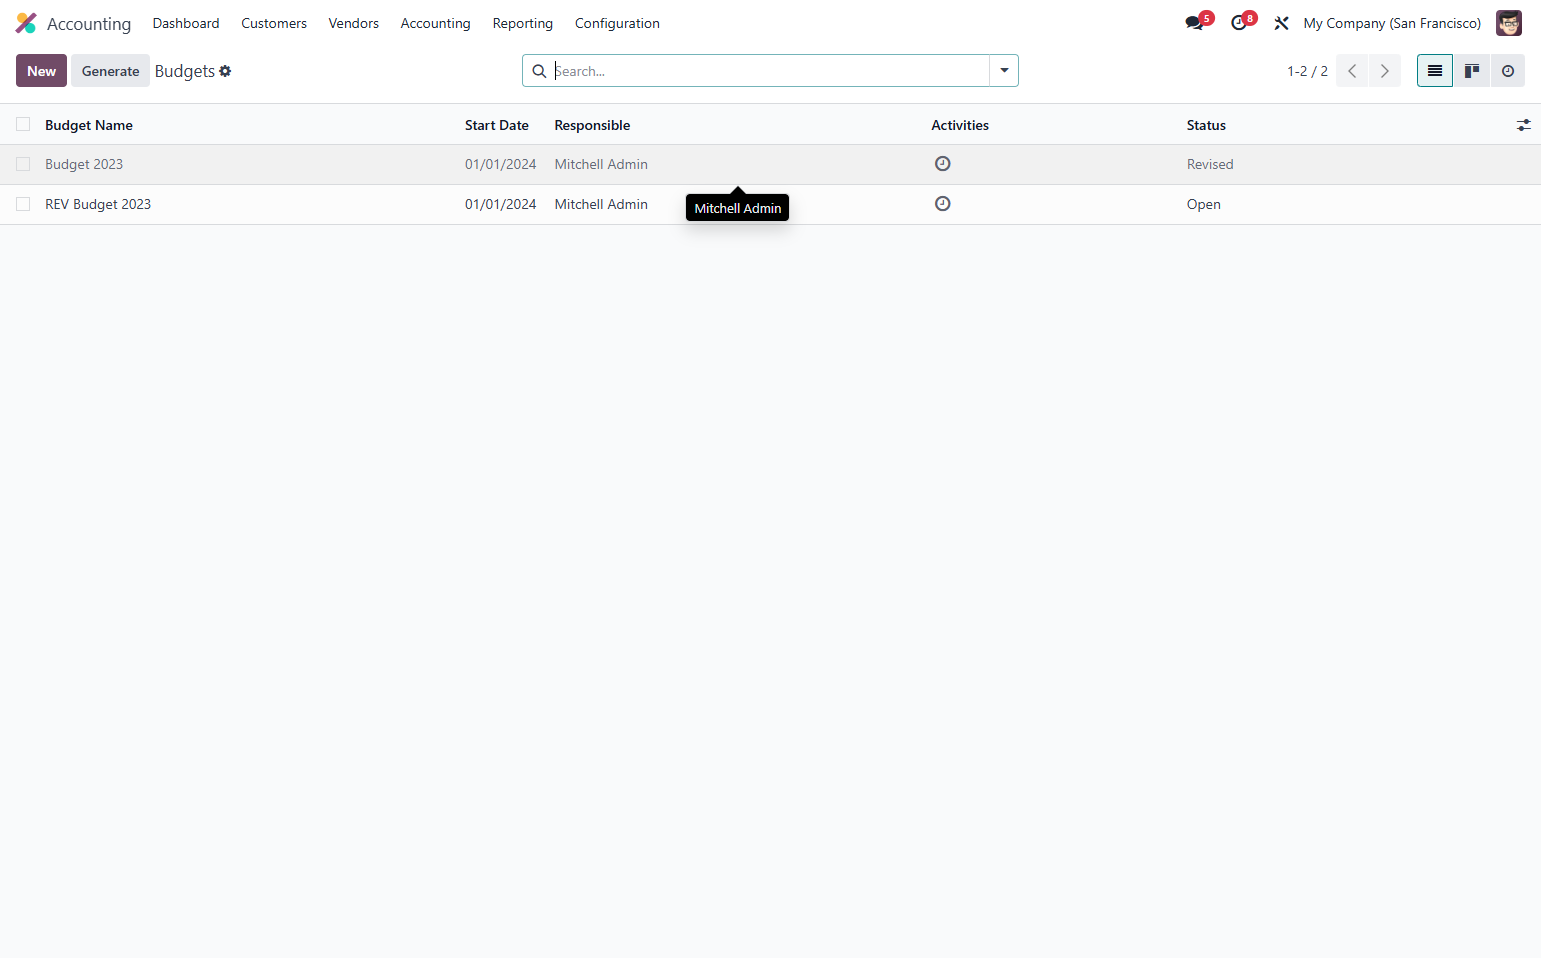Tick the Budget 2023 row checkbox
Screen dimensions: 1541x958
coord(23,164)
